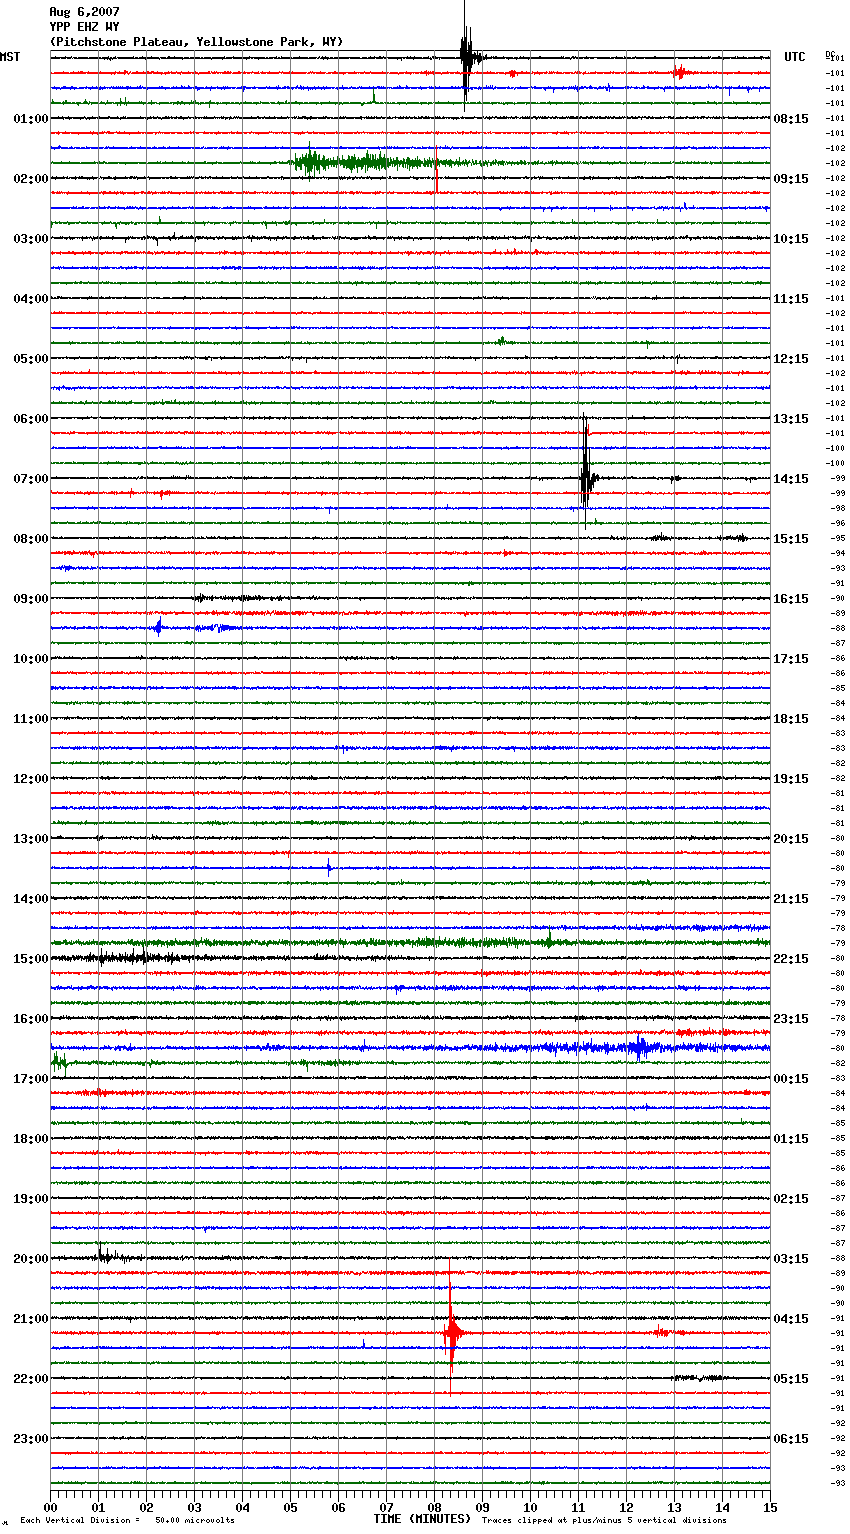Viewport: 850px width, 1534px height.
Task: Click the UTC row label "17:15"
Action: [791, 659]
